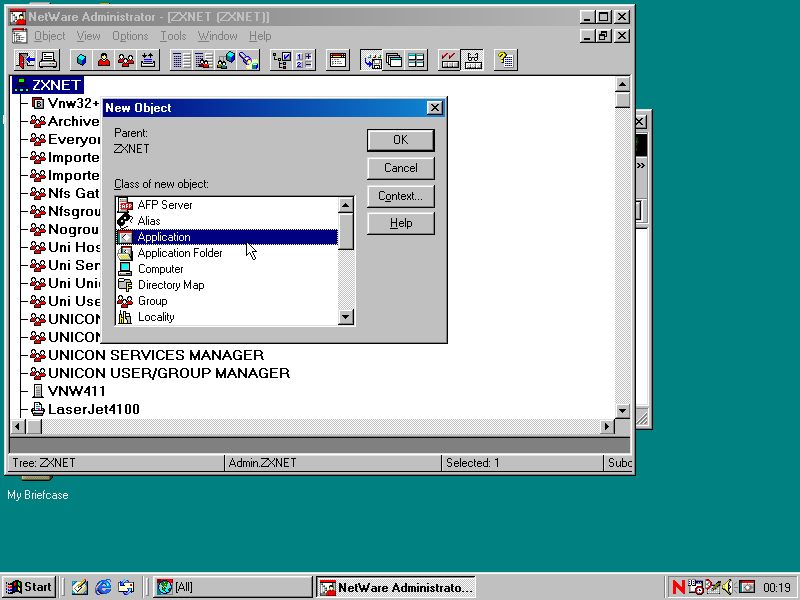The height and width of the screenshot is (600, 800).
Task: Click the NetWare Administrator title bar icon
Action: (18, 17)
